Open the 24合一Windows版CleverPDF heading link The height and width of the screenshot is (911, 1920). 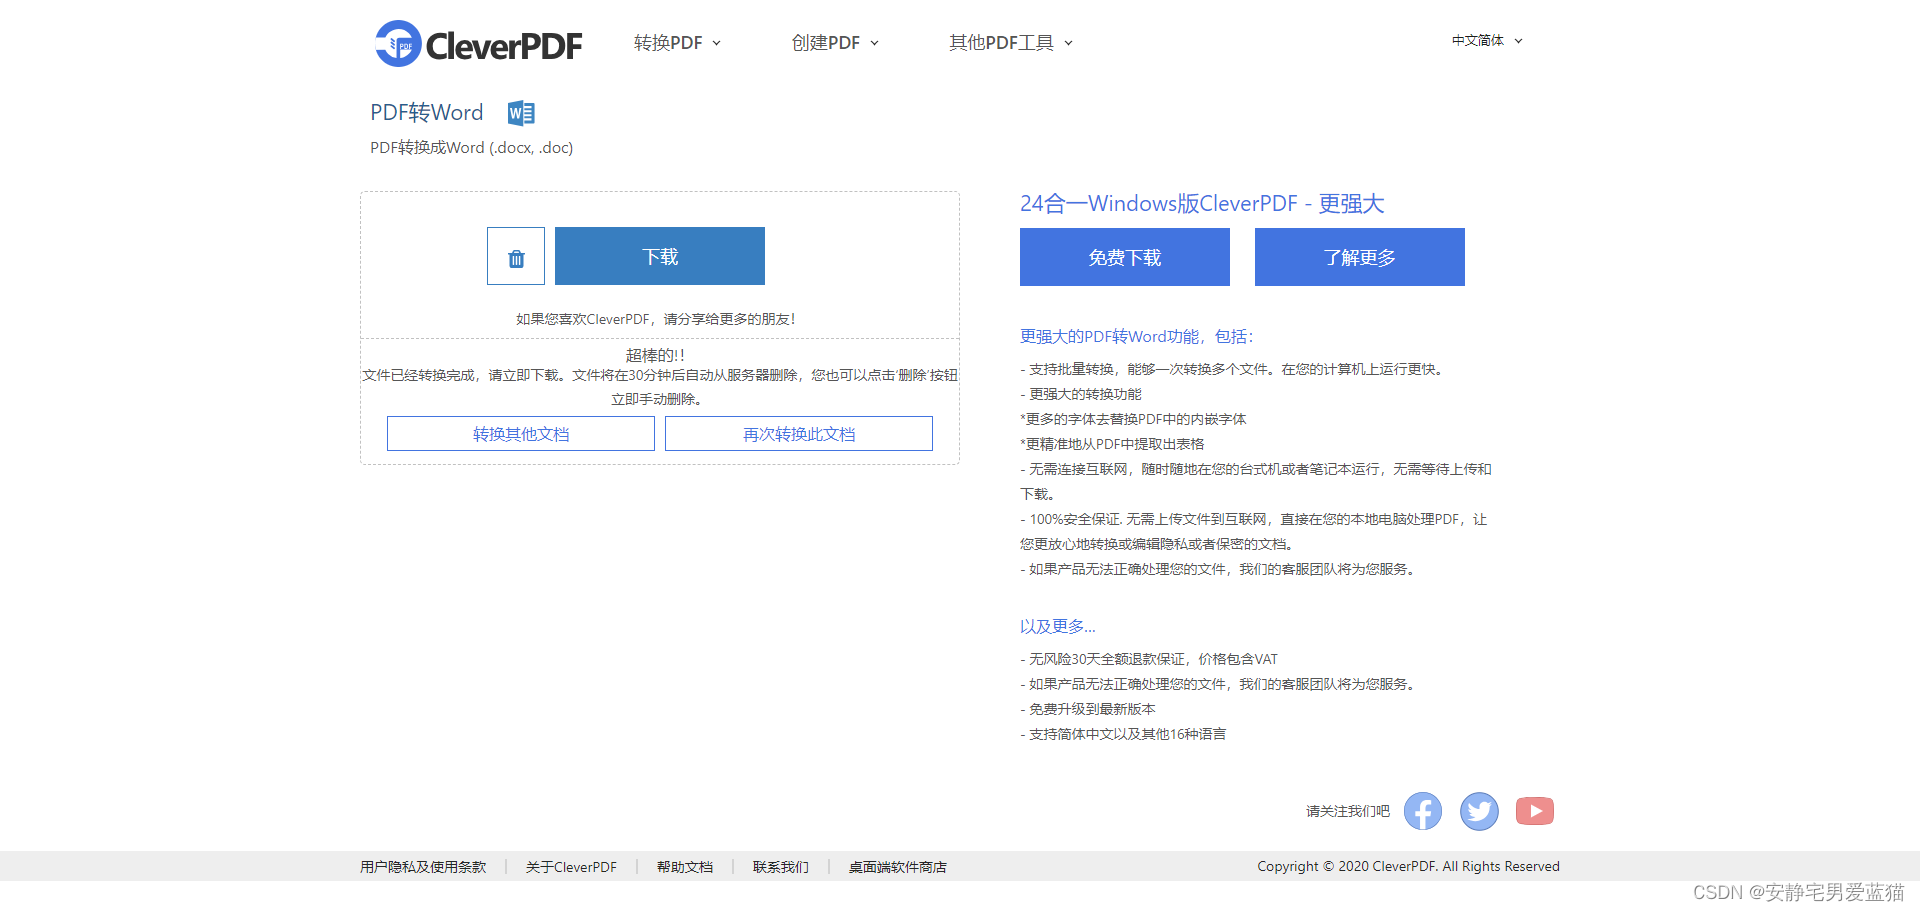tap(1202, 204)
